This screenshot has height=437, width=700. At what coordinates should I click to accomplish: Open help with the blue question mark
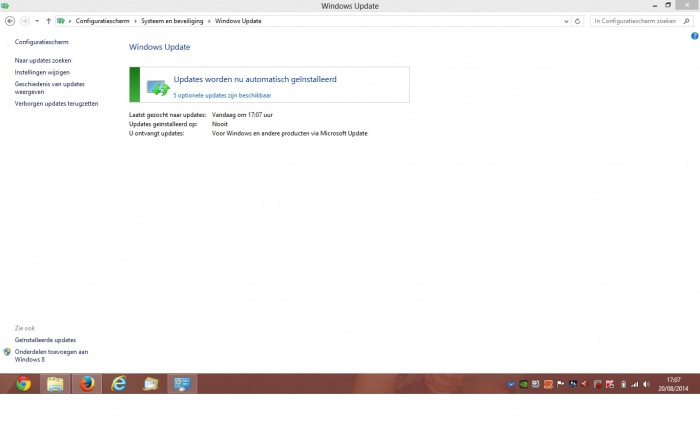pos(695,36)
